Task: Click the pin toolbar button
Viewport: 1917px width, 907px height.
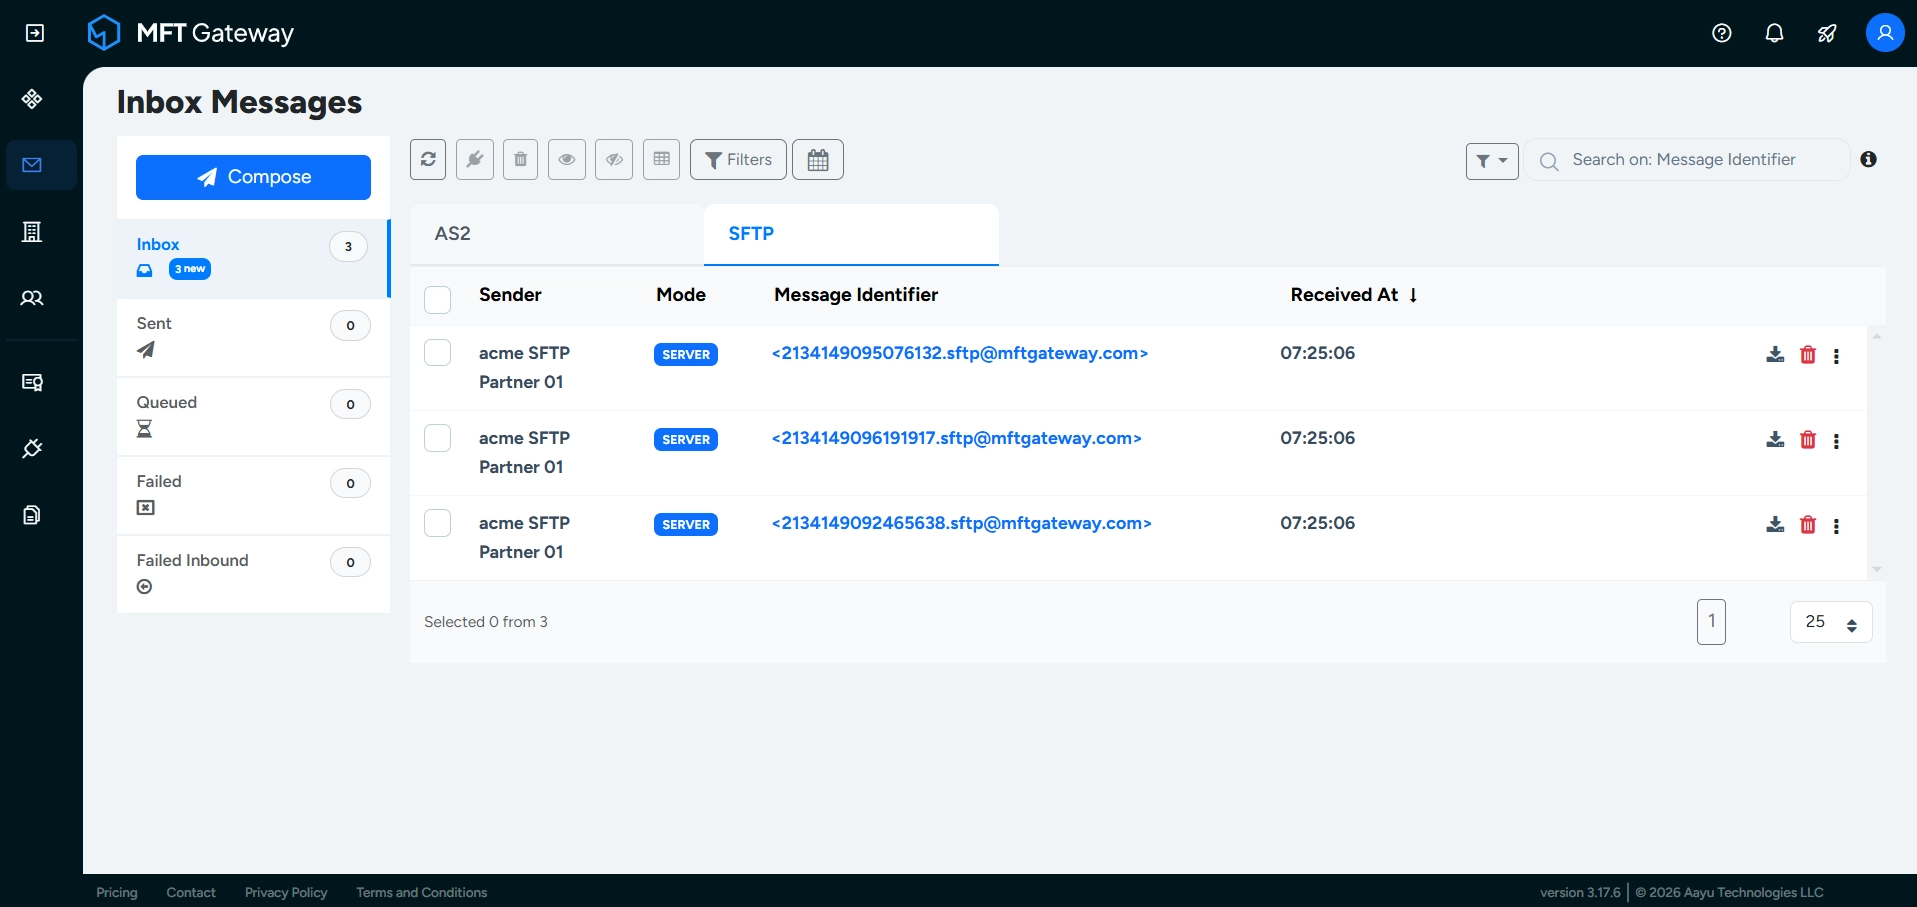Action: tap(475, 159)
